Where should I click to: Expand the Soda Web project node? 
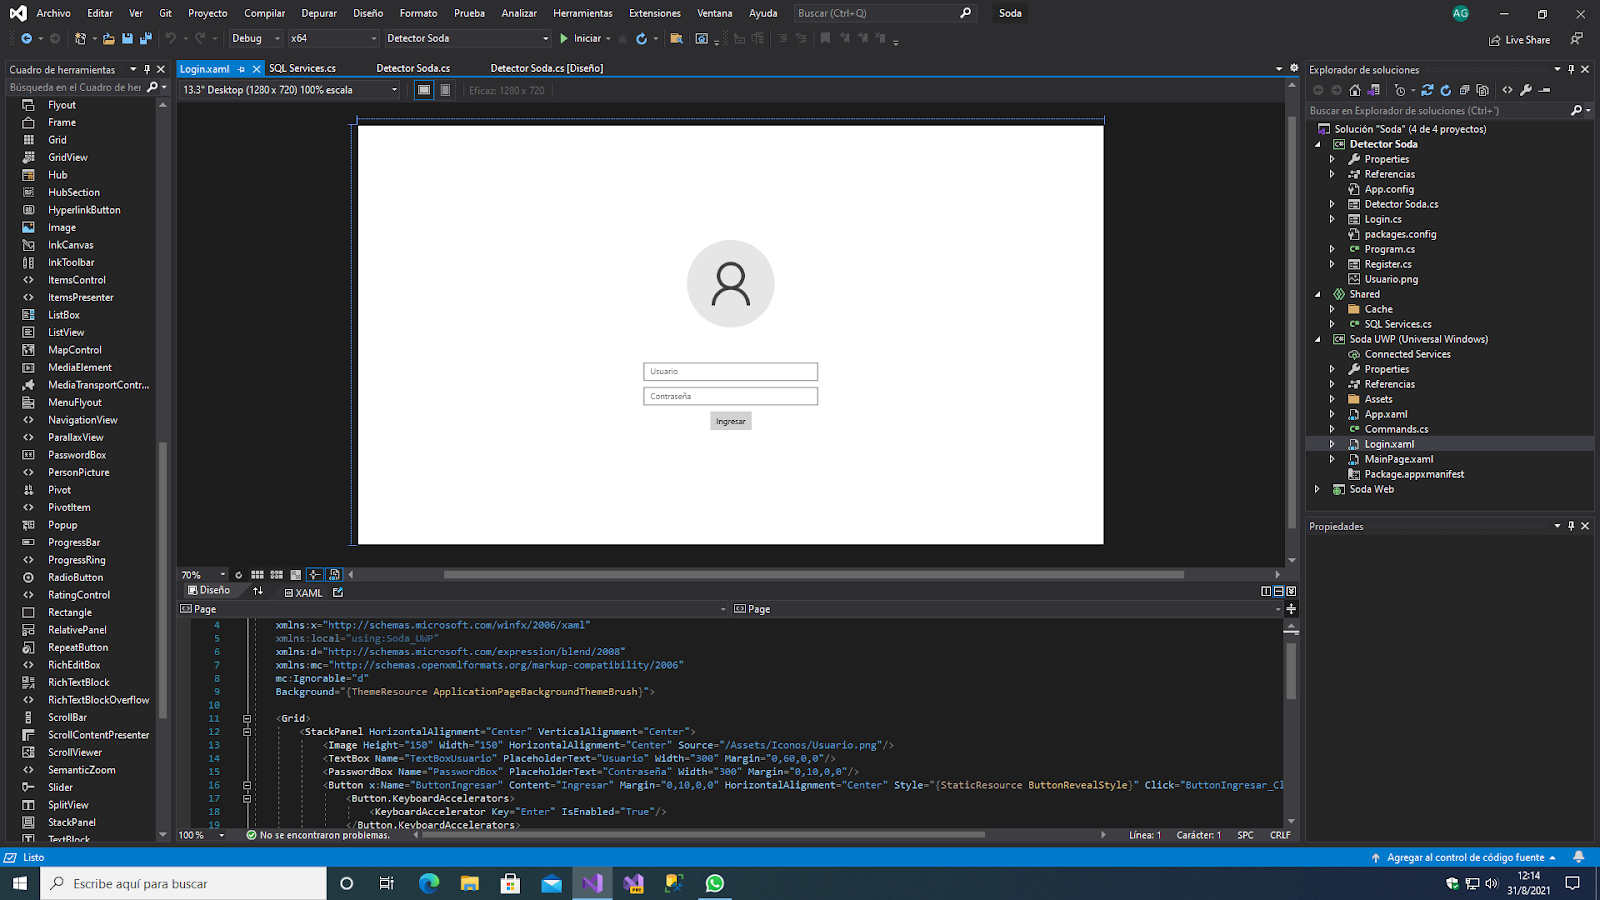pos(1317,489)
